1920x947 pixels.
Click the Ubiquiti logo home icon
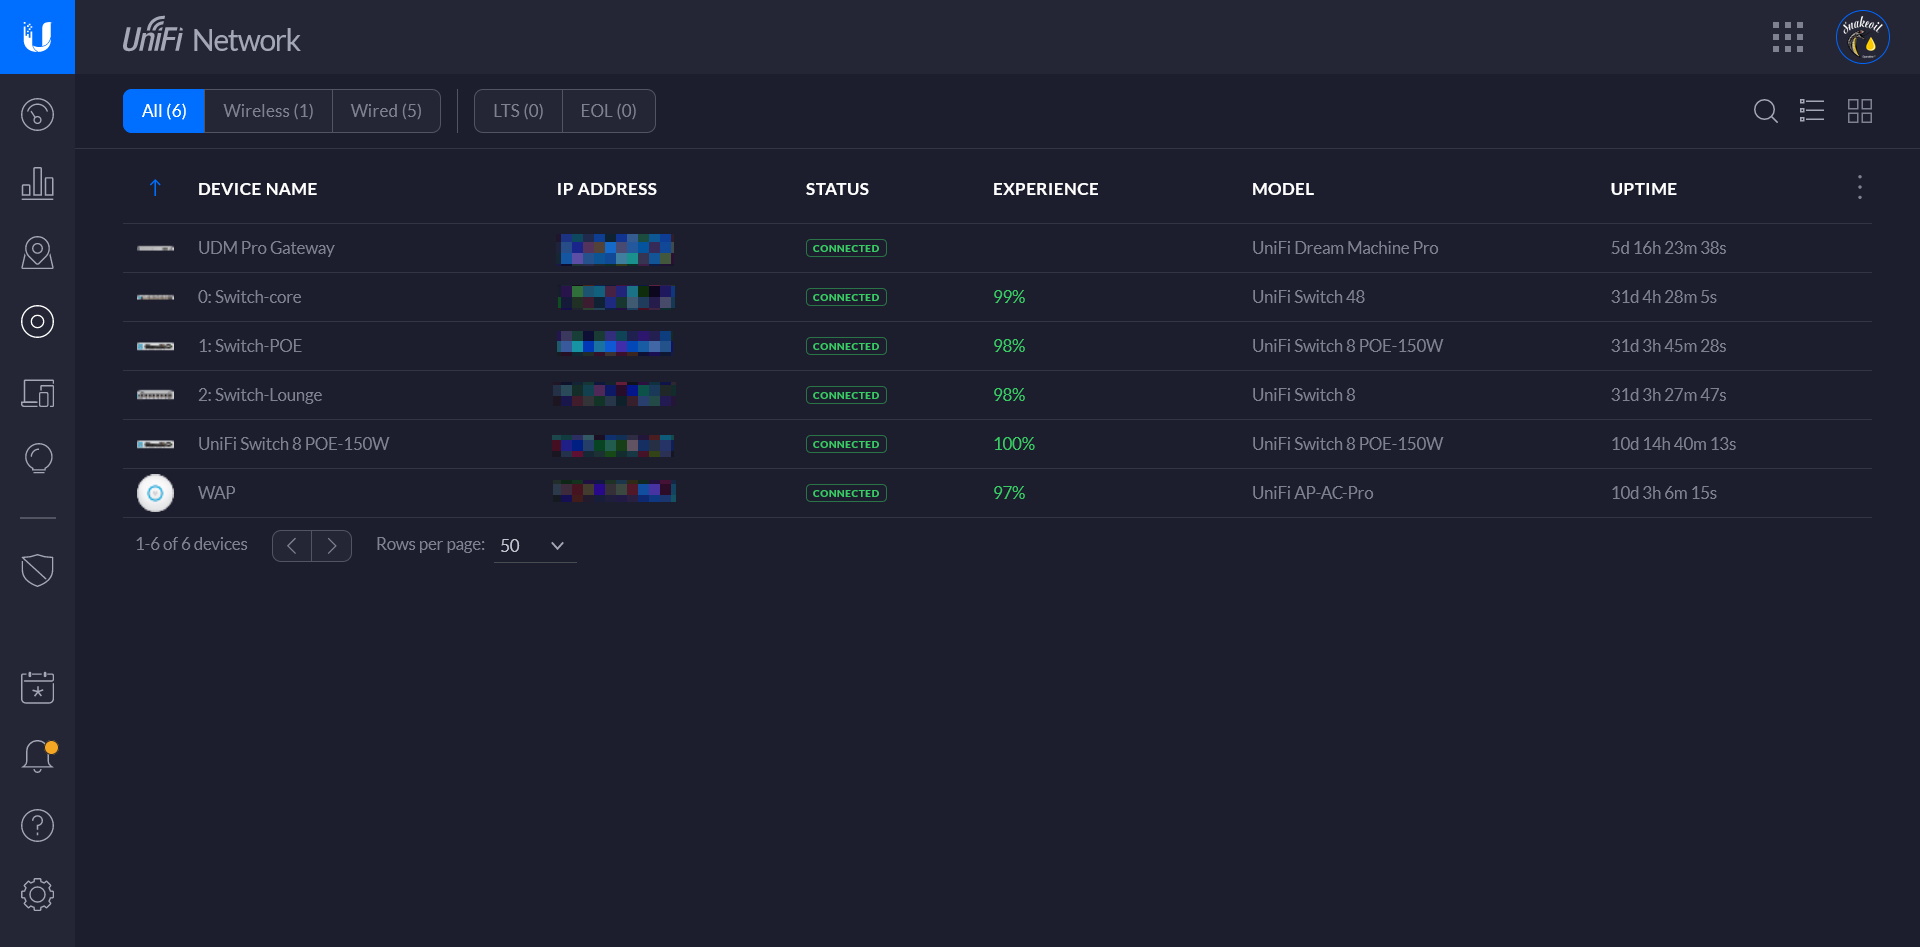coord(37,37)
